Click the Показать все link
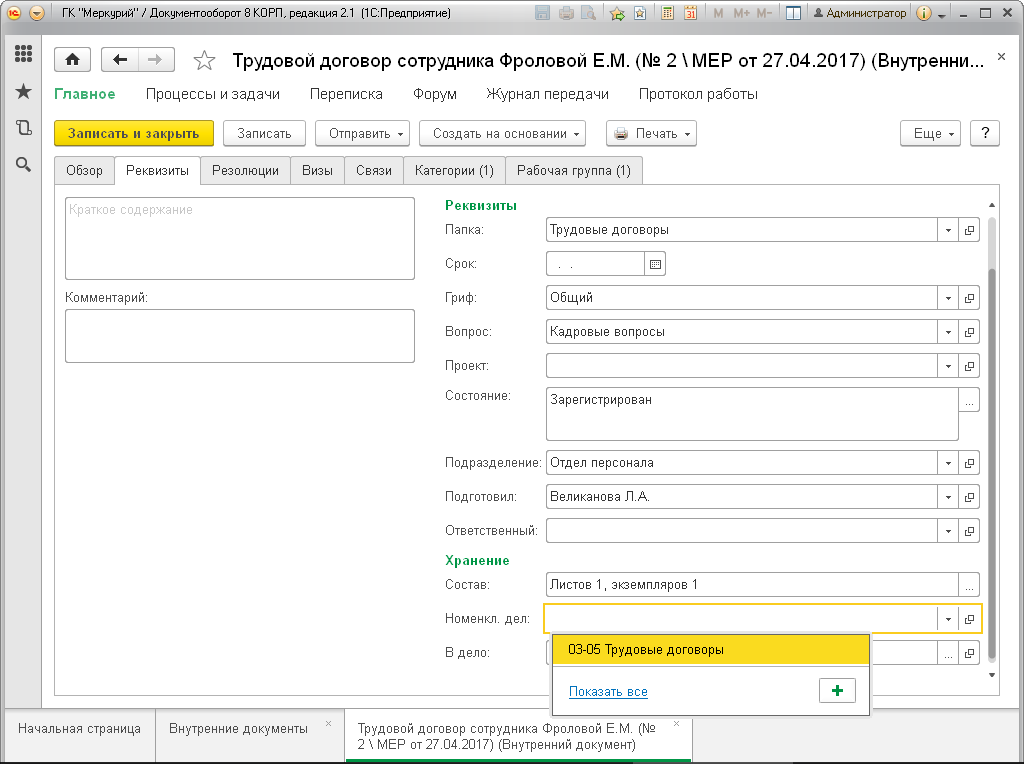Image resolution: width=1024 pixels, height=764 pixels. point(608,692)
